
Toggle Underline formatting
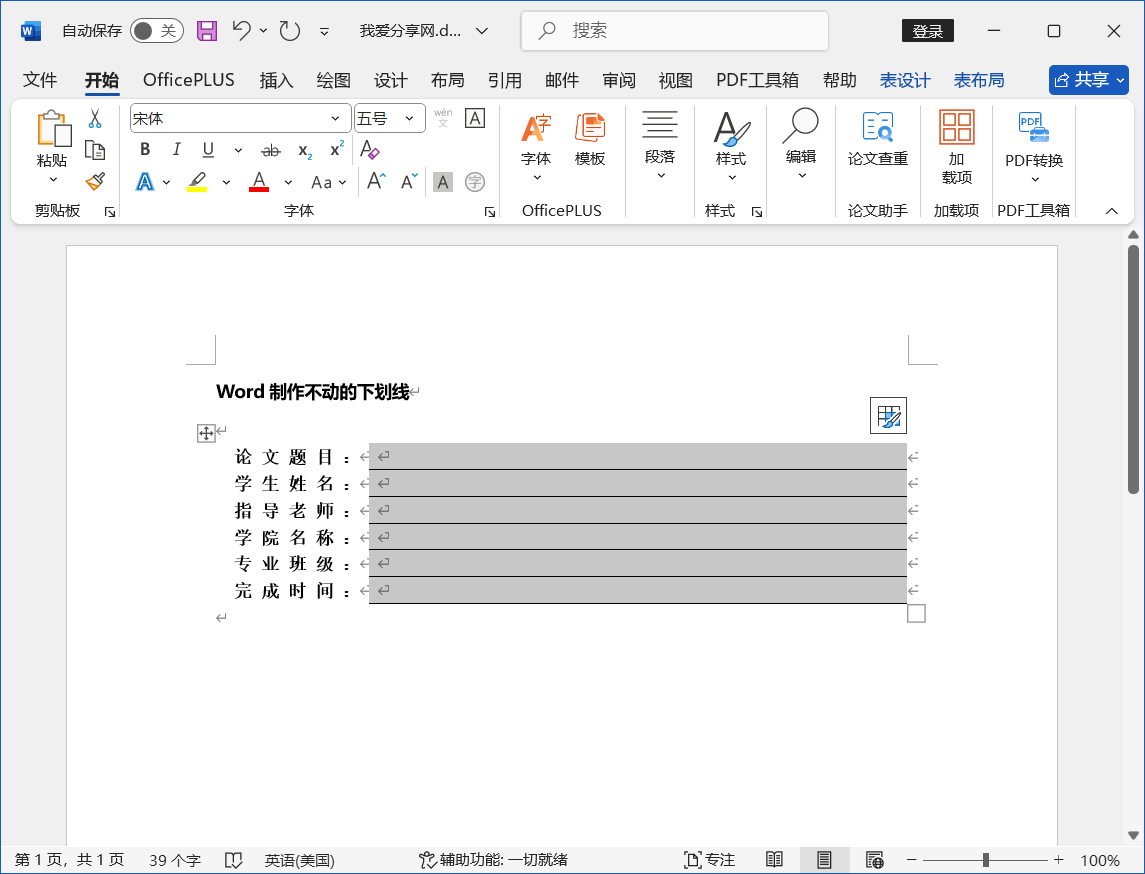coord(208,150)
